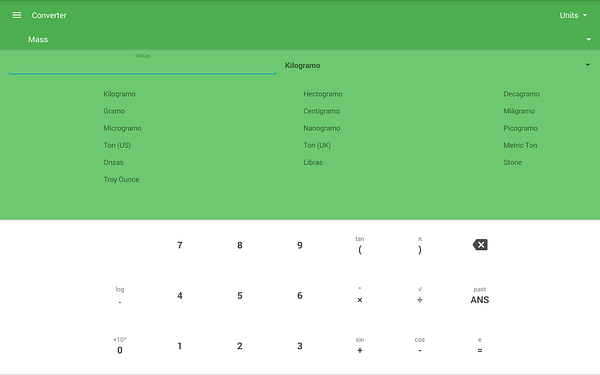Screen dimensions: 600x375
Task: Select Centigramo in the results list
Action: point(321,111)
